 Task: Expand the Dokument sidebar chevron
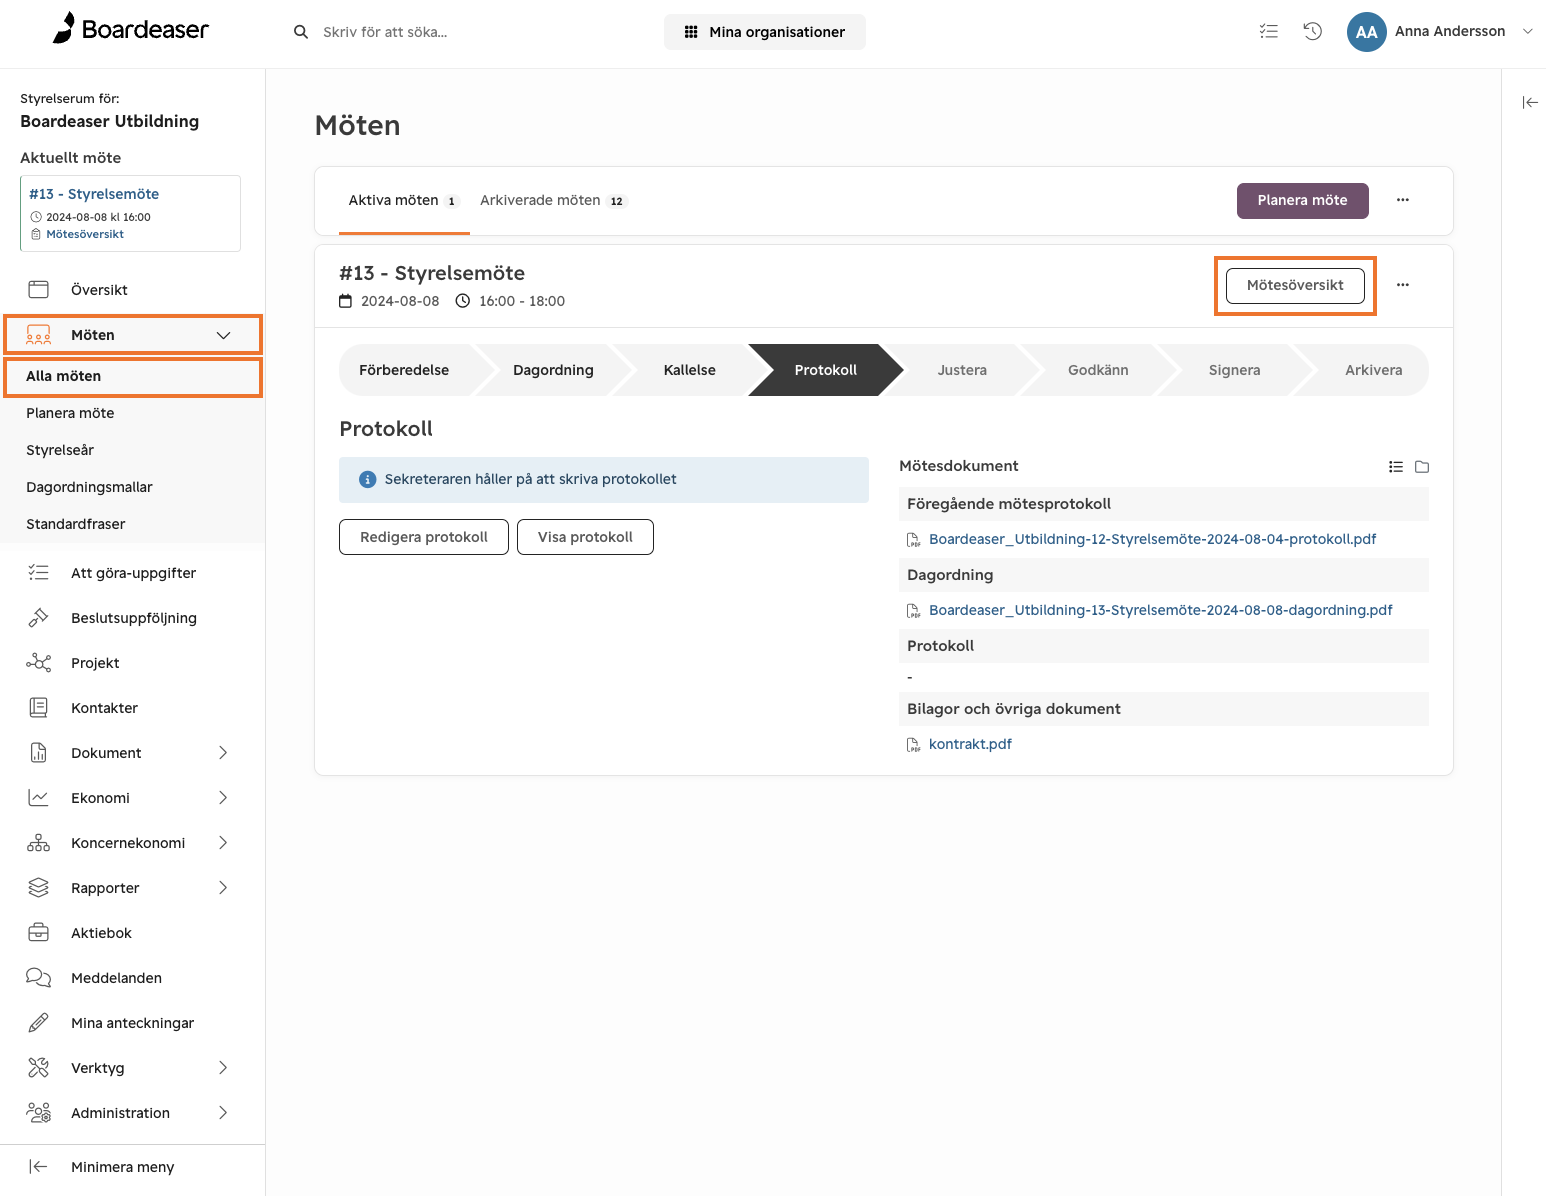pos(223,752)
